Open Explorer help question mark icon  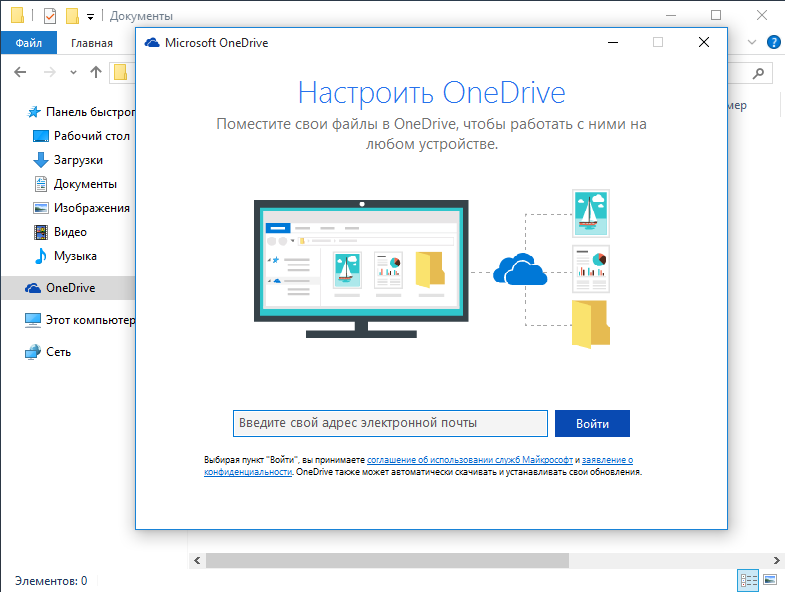(773, 42)
